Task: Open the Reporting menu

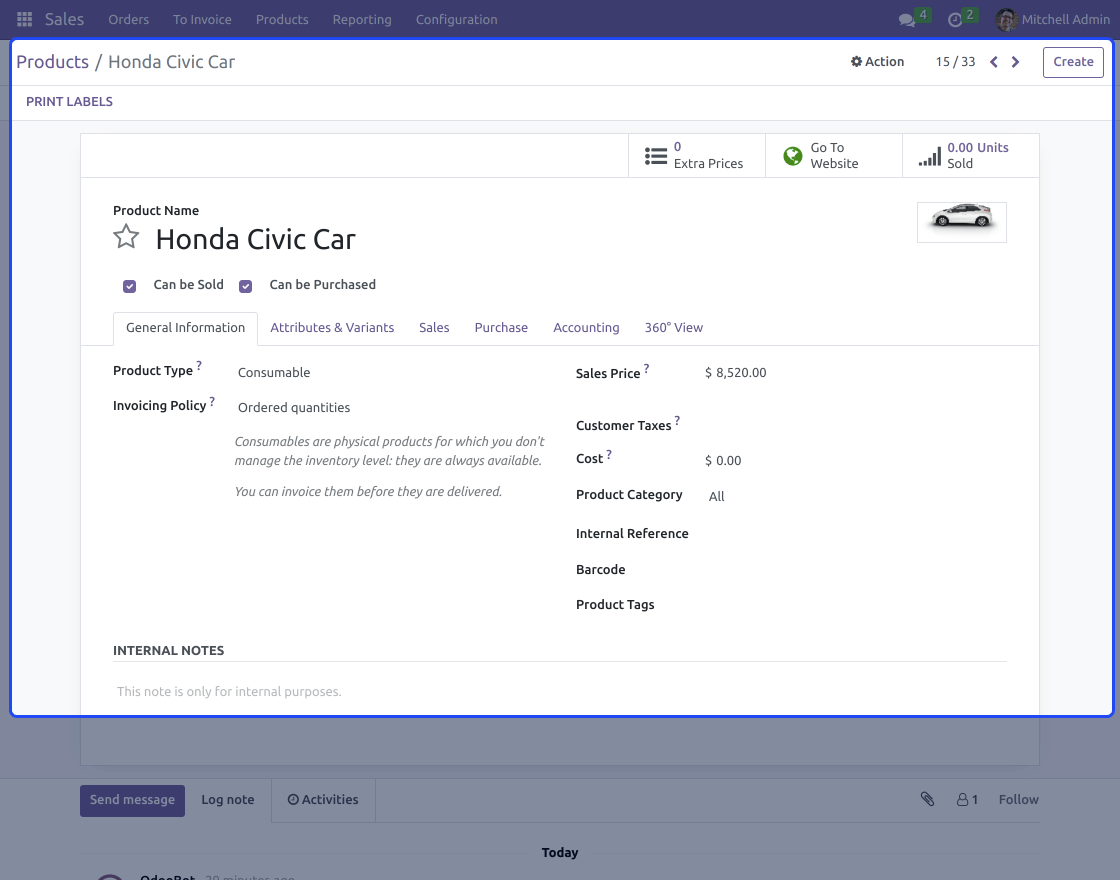Action: [x=362, y=19]
